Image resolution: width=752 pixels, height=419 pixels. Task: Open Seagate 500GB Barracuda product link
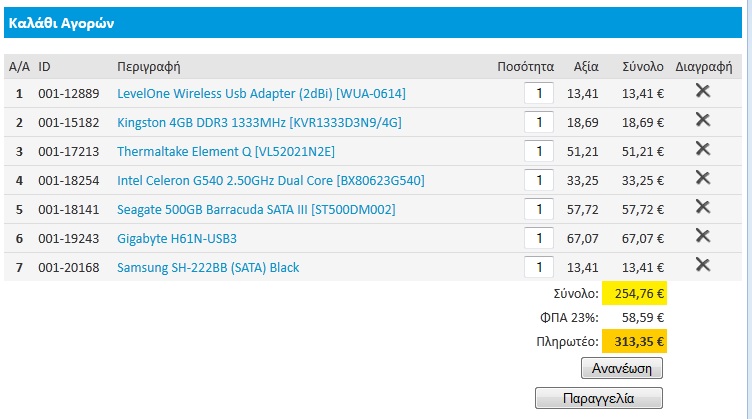coord(256,210)
